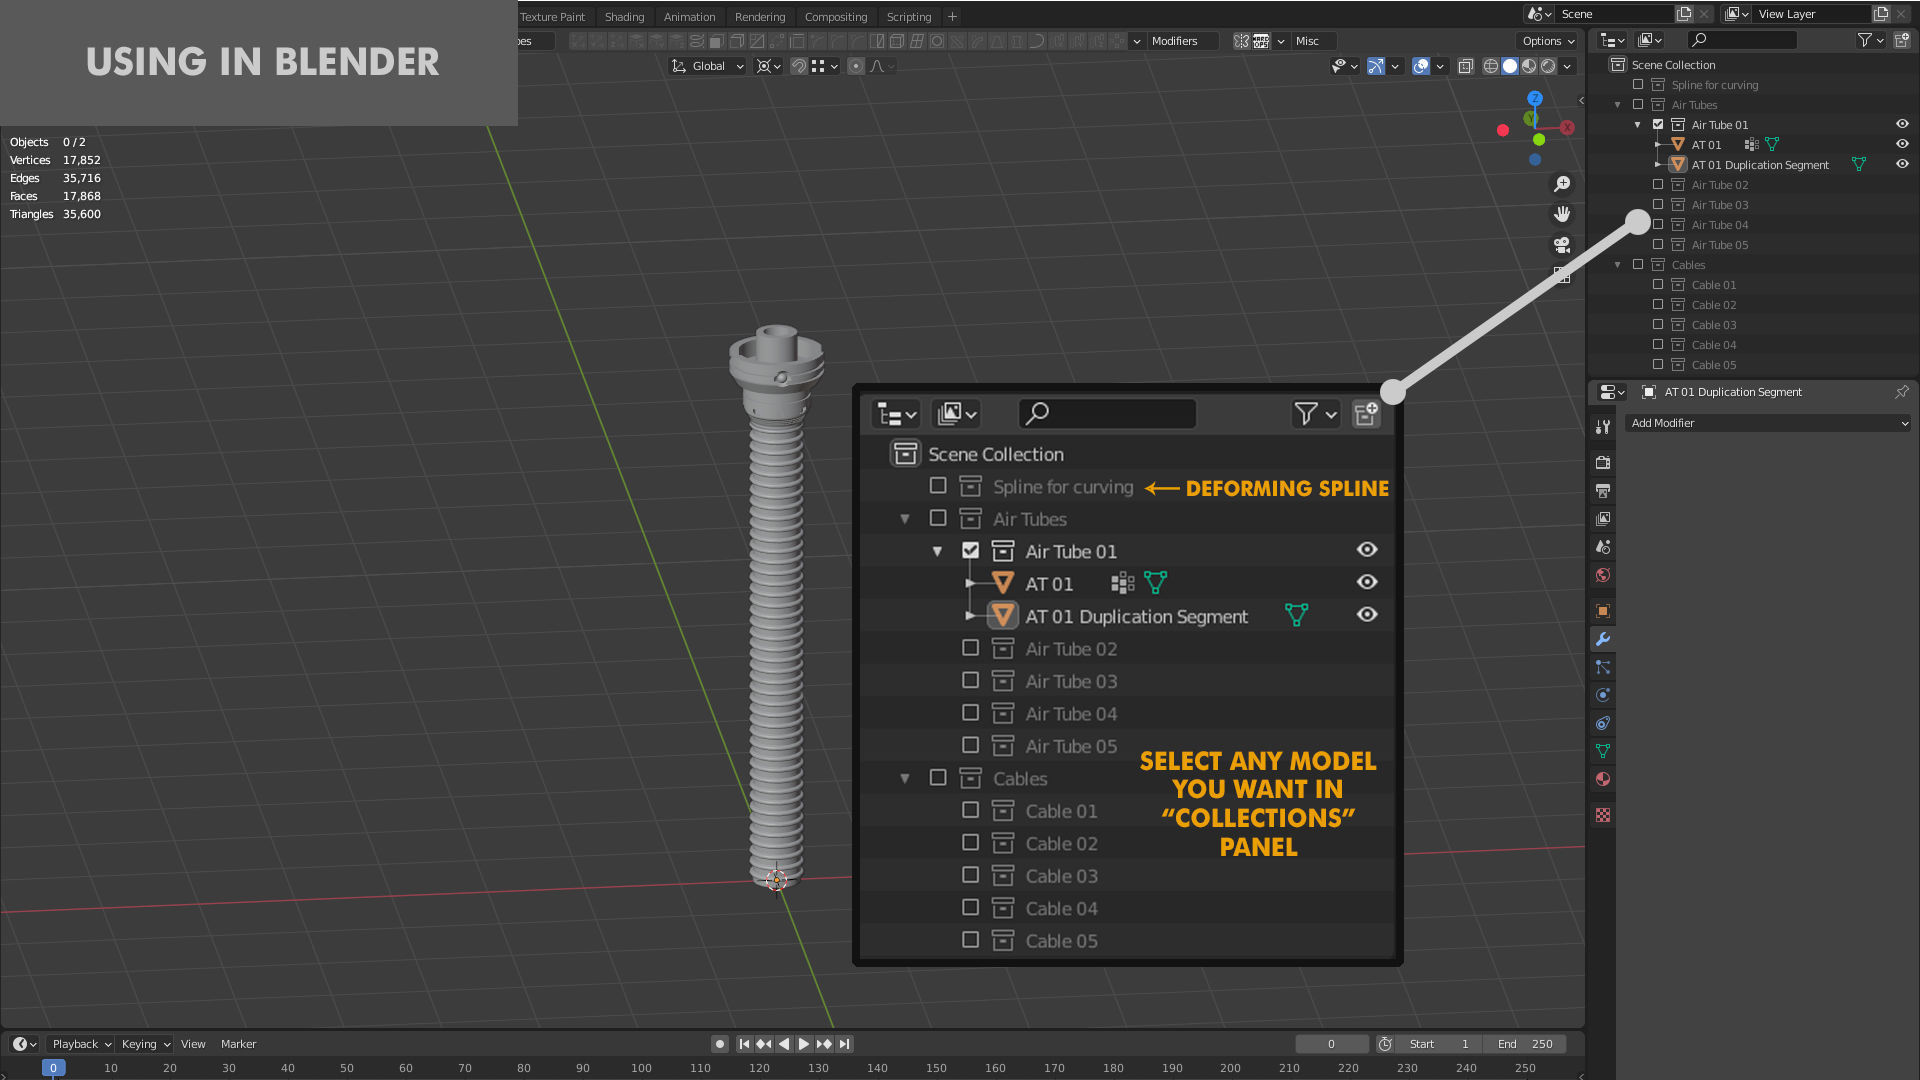1920x1080 pixels.
Task: Open the Particles properties tab
Action: click(x=1603, y=667)
